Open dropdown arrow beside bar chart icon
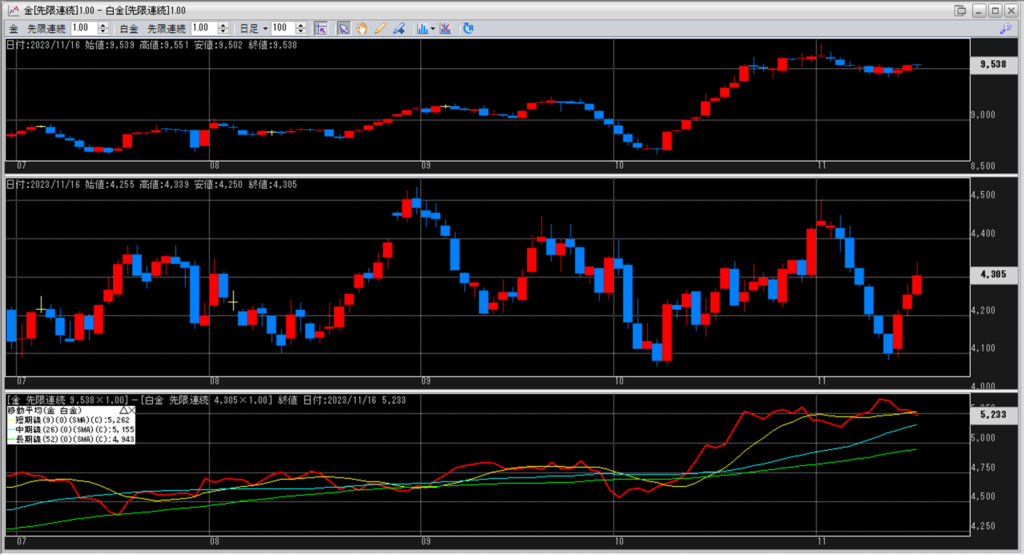Image resolution: width=1024 pixels, height=555 pixels. tap(432, 28)
